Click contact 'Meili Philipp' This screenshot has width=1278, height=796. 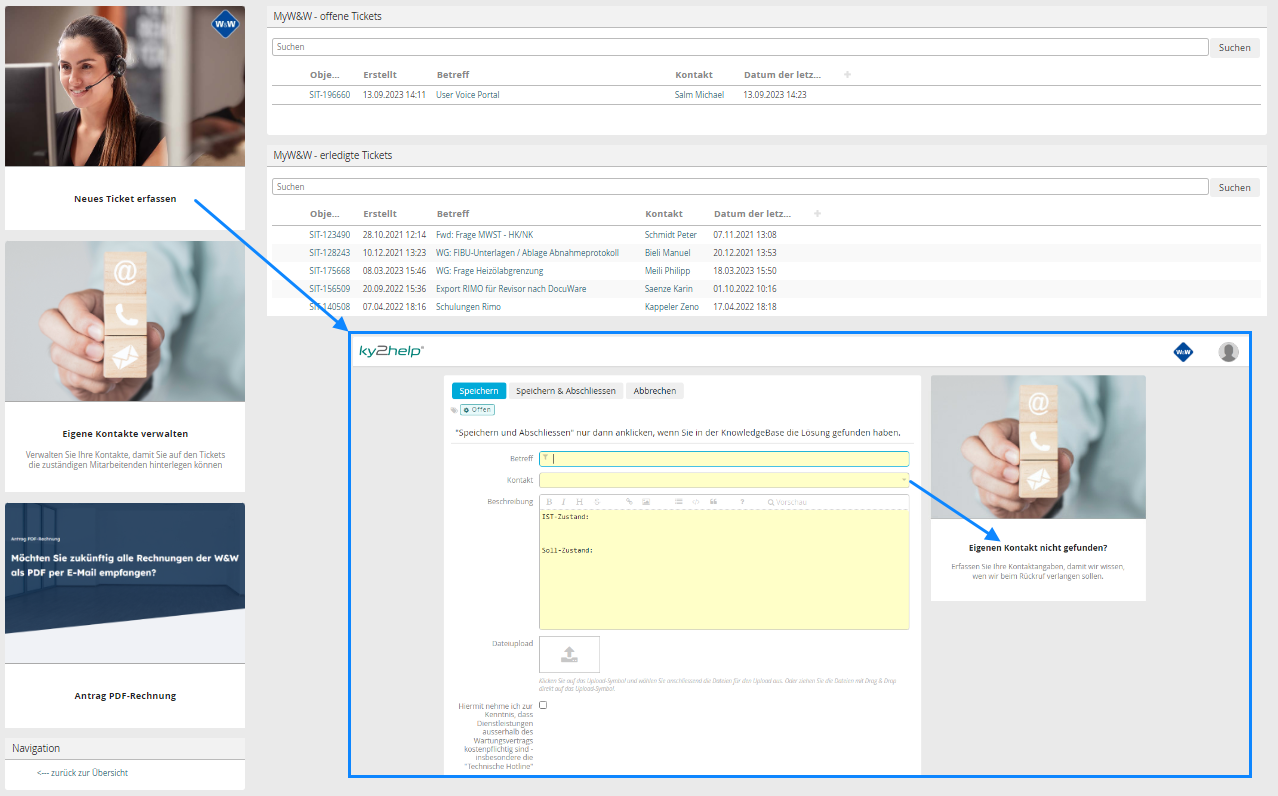click(668, 271)
